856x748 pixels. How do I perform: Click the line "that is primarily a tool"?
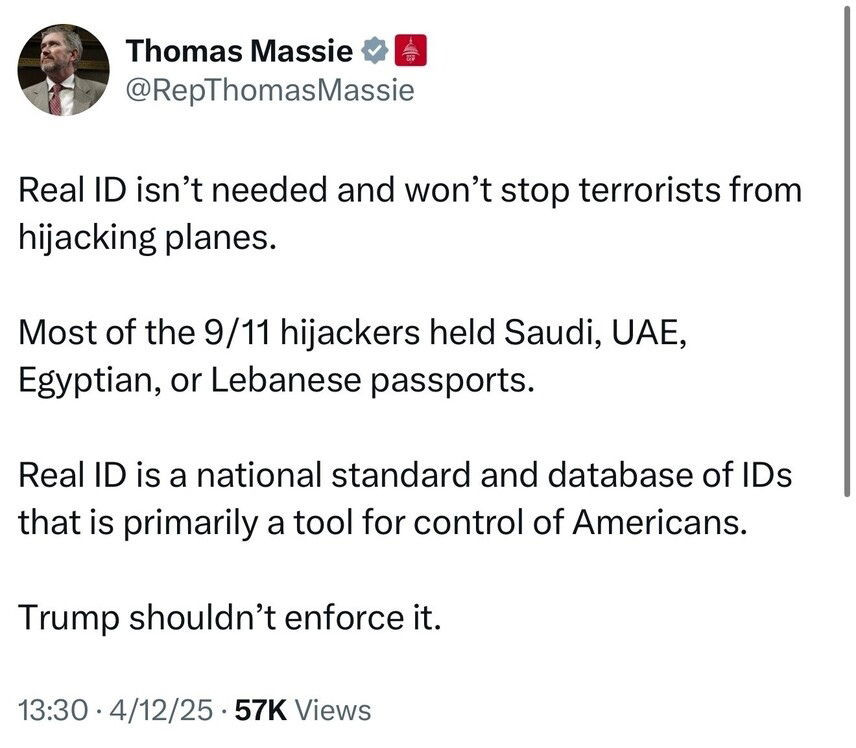(383, 523)
